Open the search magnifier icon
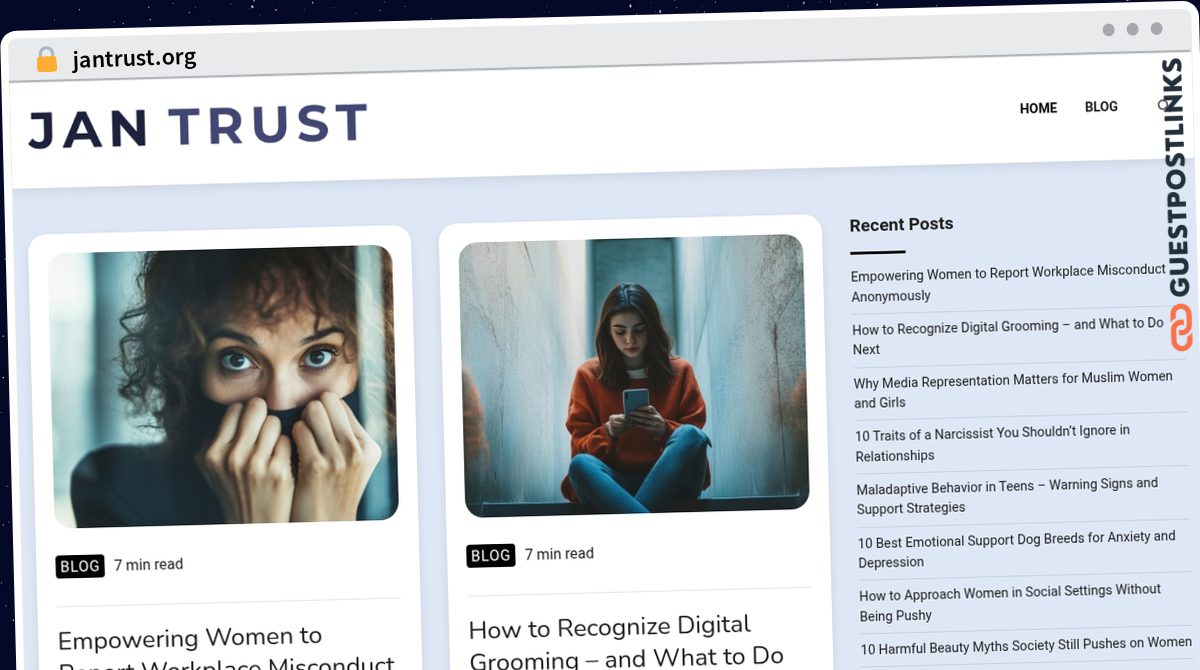This screenshot has height=670, width=1200. click(x=1164, y=105)
